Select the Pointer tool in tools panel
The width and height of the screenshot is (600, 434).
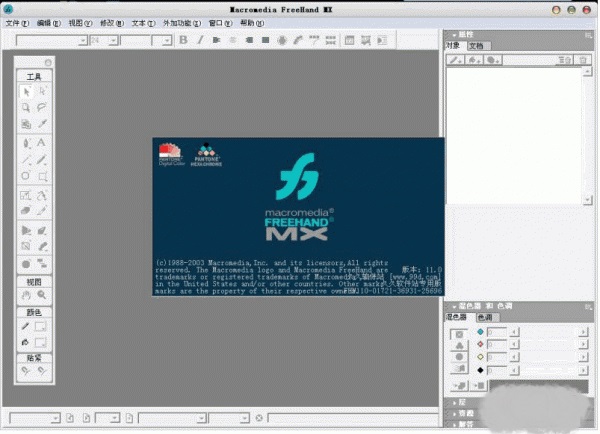pos(26,91)
